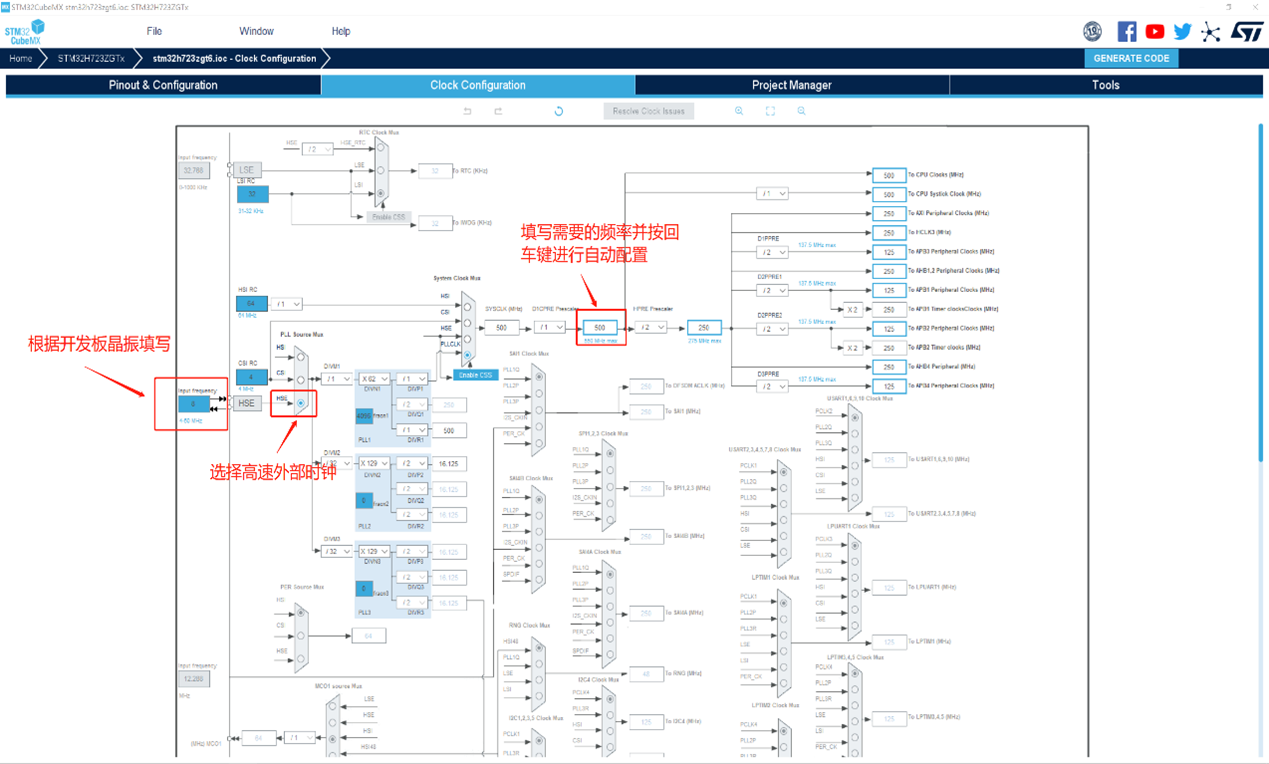Image resolution: width=1269 pixels, height=764 pixels.
Task: Click the refresh clock tree icon
Action: pos(558,111)
